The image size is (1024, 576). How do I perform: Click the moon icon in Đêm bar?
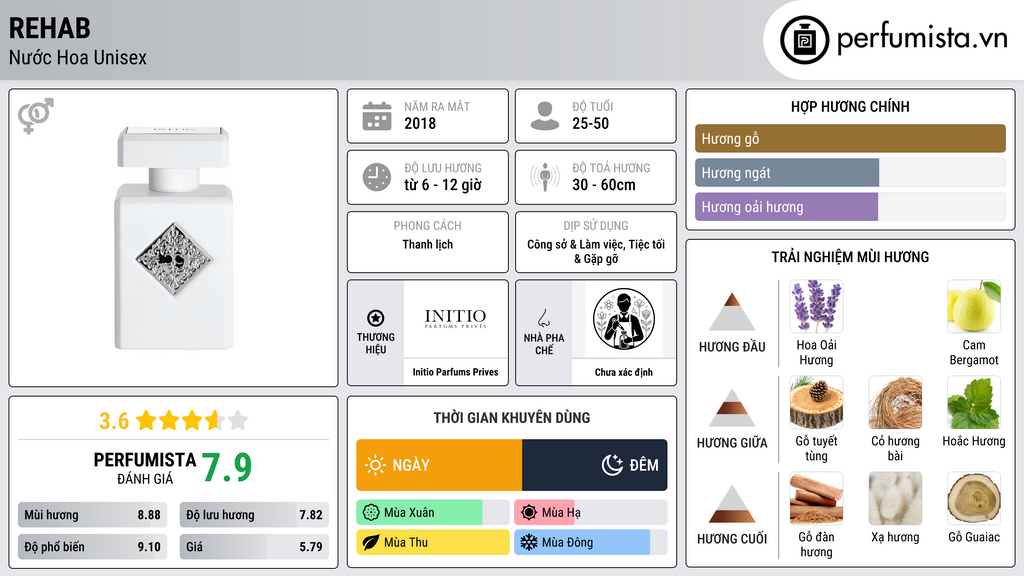pyautogui.click(x=612, y=465)
